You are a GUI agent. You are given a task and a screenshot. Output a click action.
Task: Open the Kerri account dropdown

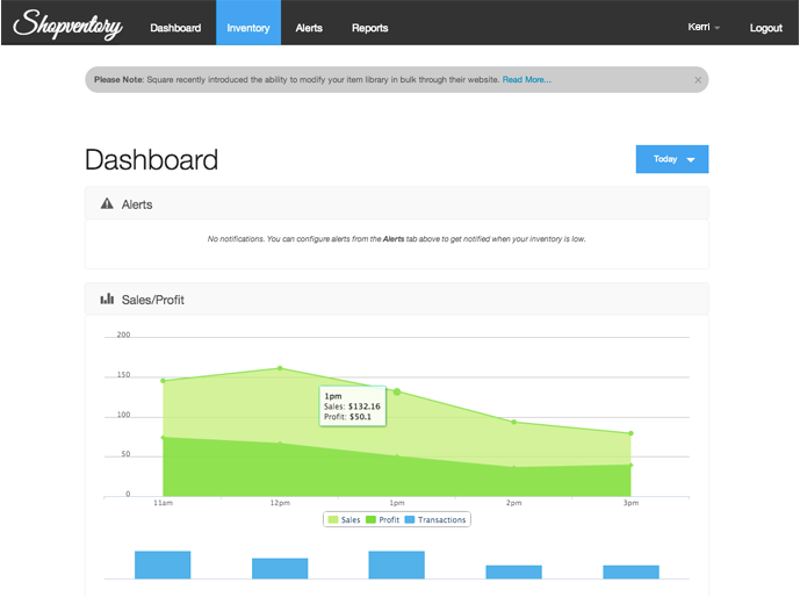704,28
